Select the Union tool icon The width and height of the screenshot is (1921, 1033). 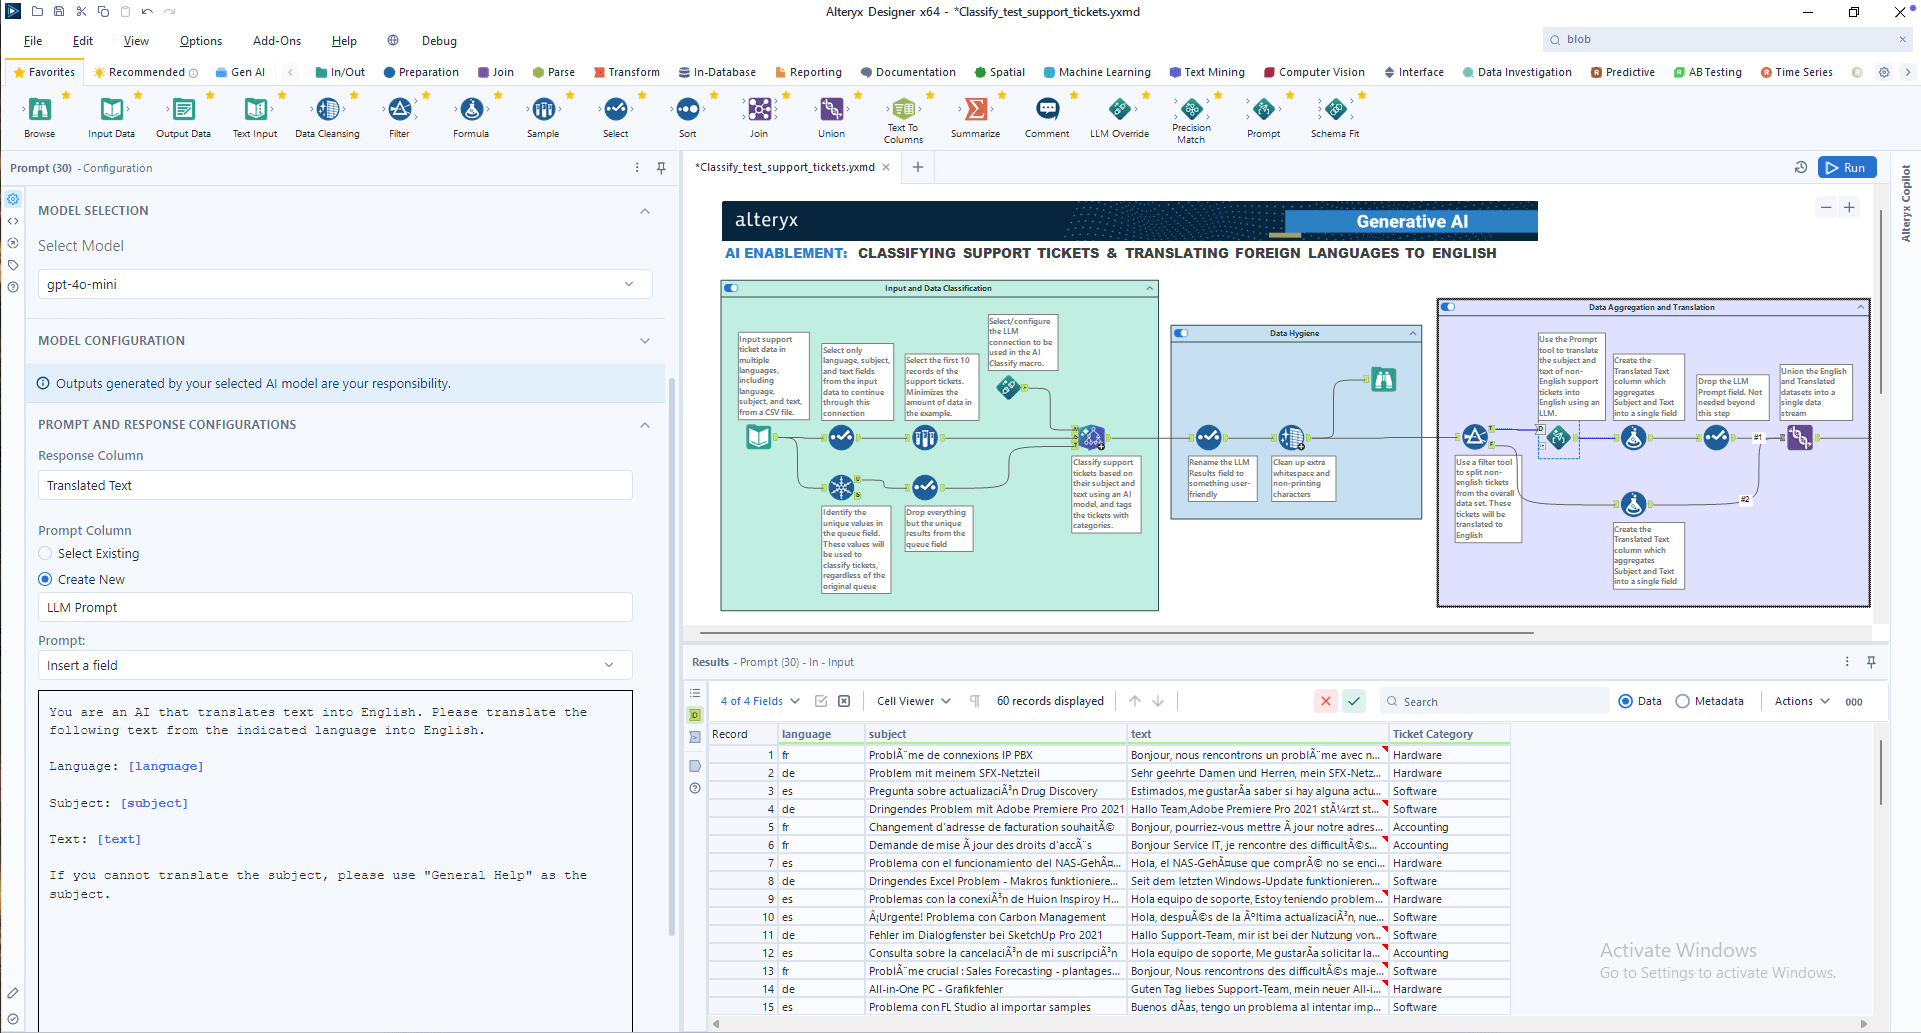832,109
